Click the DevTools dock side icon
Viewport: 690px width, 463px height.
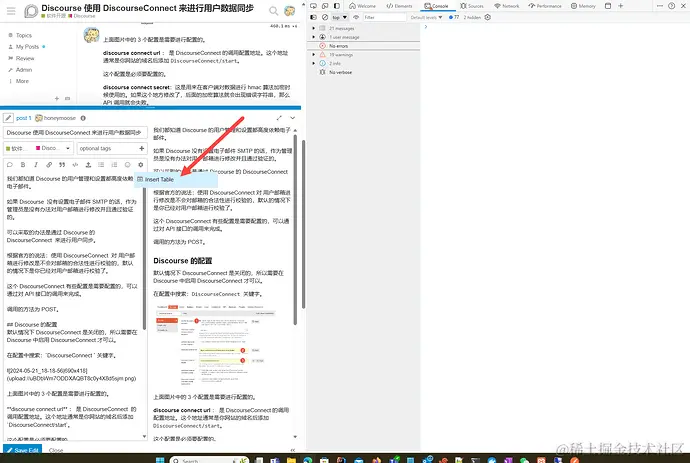click(x=337, y=6)
